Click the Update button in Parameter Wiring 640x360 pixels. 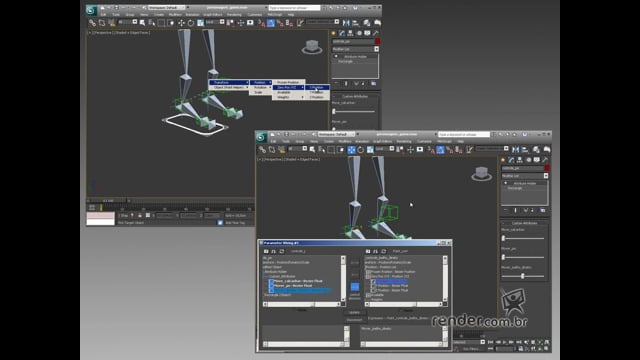tap(354, 312)
